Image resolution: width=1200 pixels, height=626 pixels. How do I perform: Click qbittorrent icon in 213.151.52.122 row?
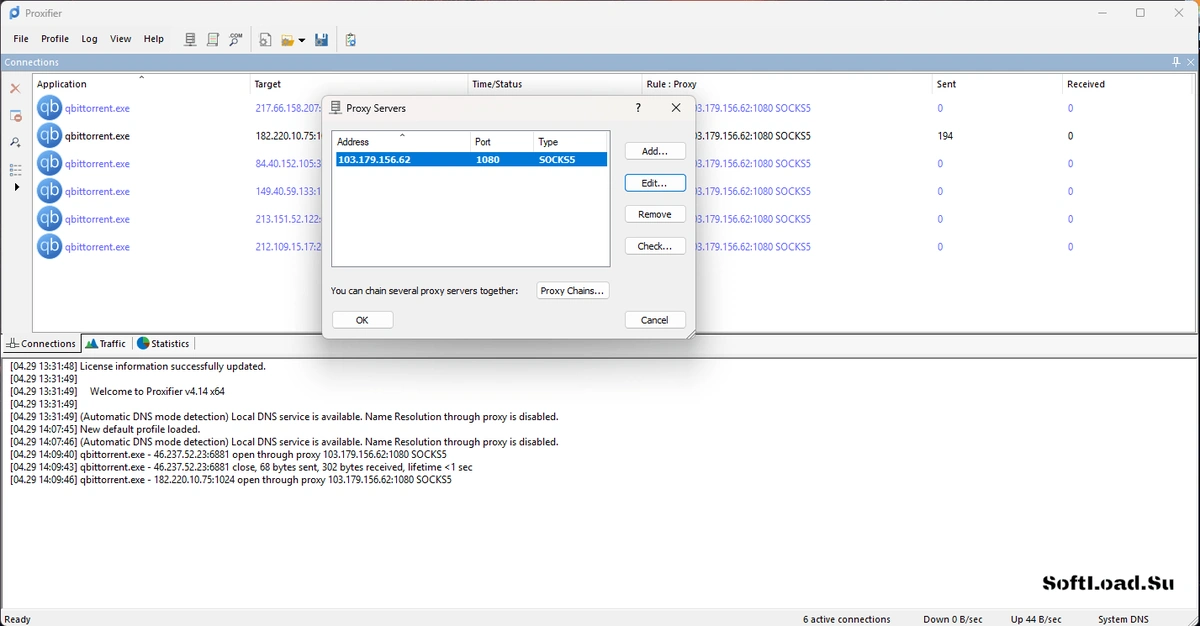[x=49, y=218]
